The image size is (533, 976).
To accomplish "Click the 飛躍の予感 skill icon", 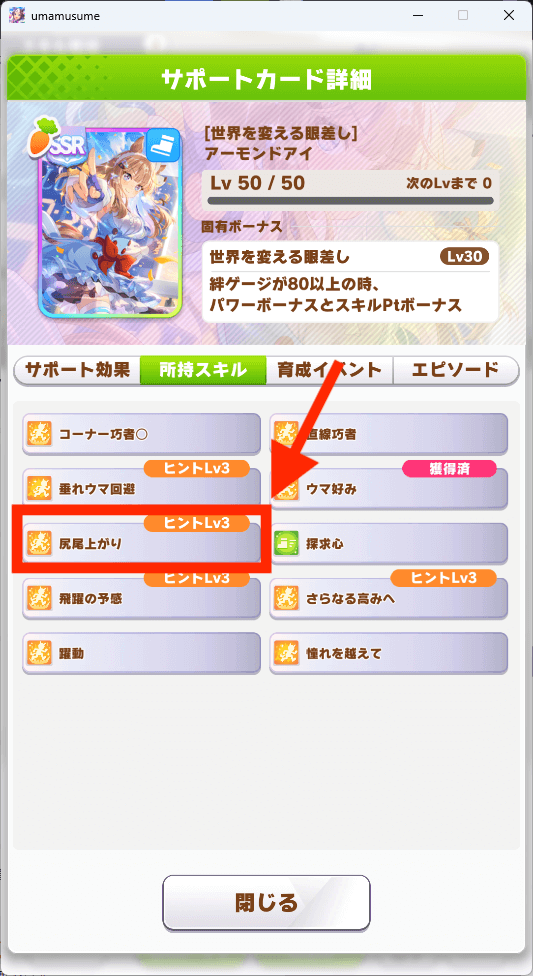I will [39, 599].
